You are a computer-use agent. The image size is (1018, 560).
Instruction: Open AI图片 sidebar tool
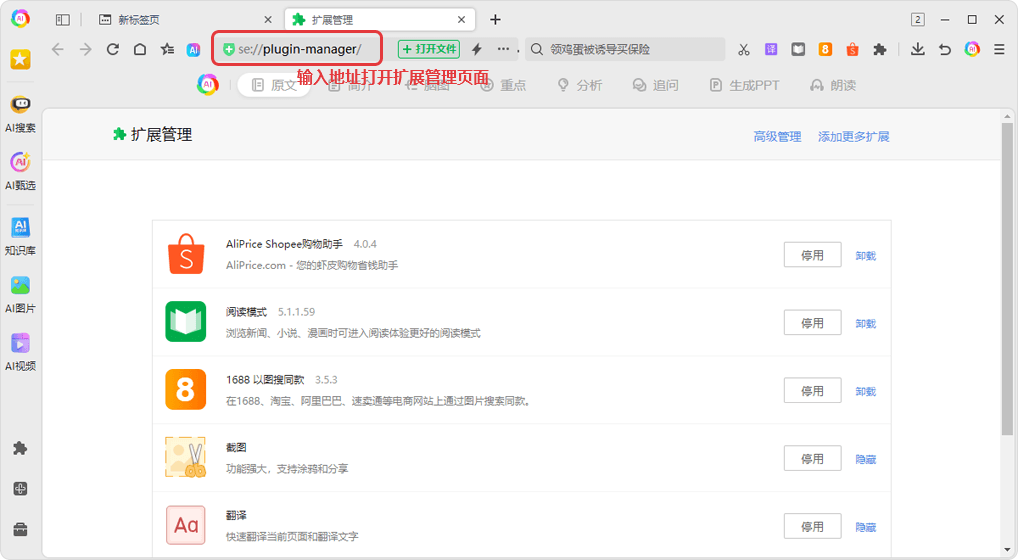click(20, 292)
